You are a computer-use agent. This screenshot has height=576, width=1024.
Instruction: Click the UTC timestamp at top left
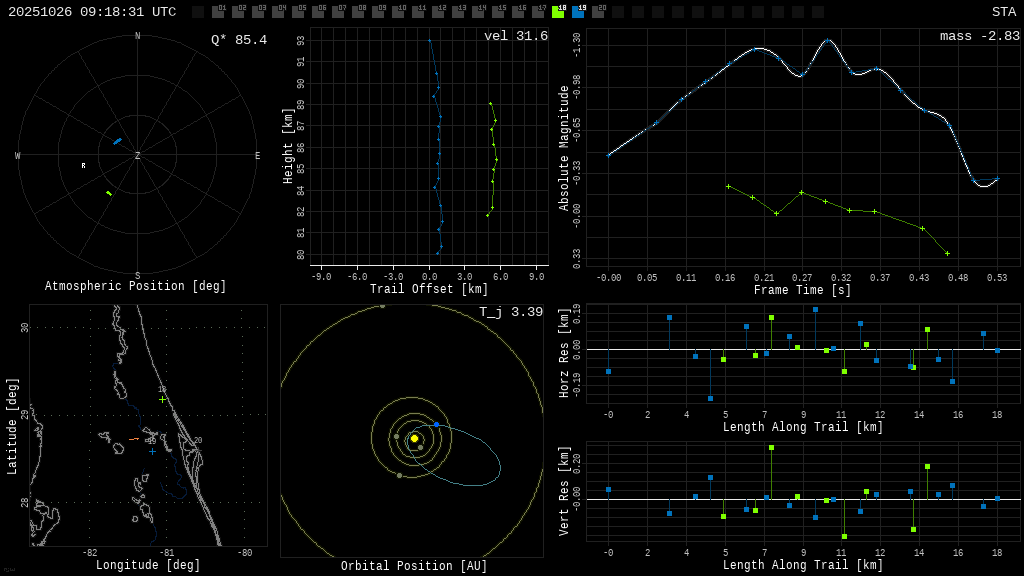(92, 12)
